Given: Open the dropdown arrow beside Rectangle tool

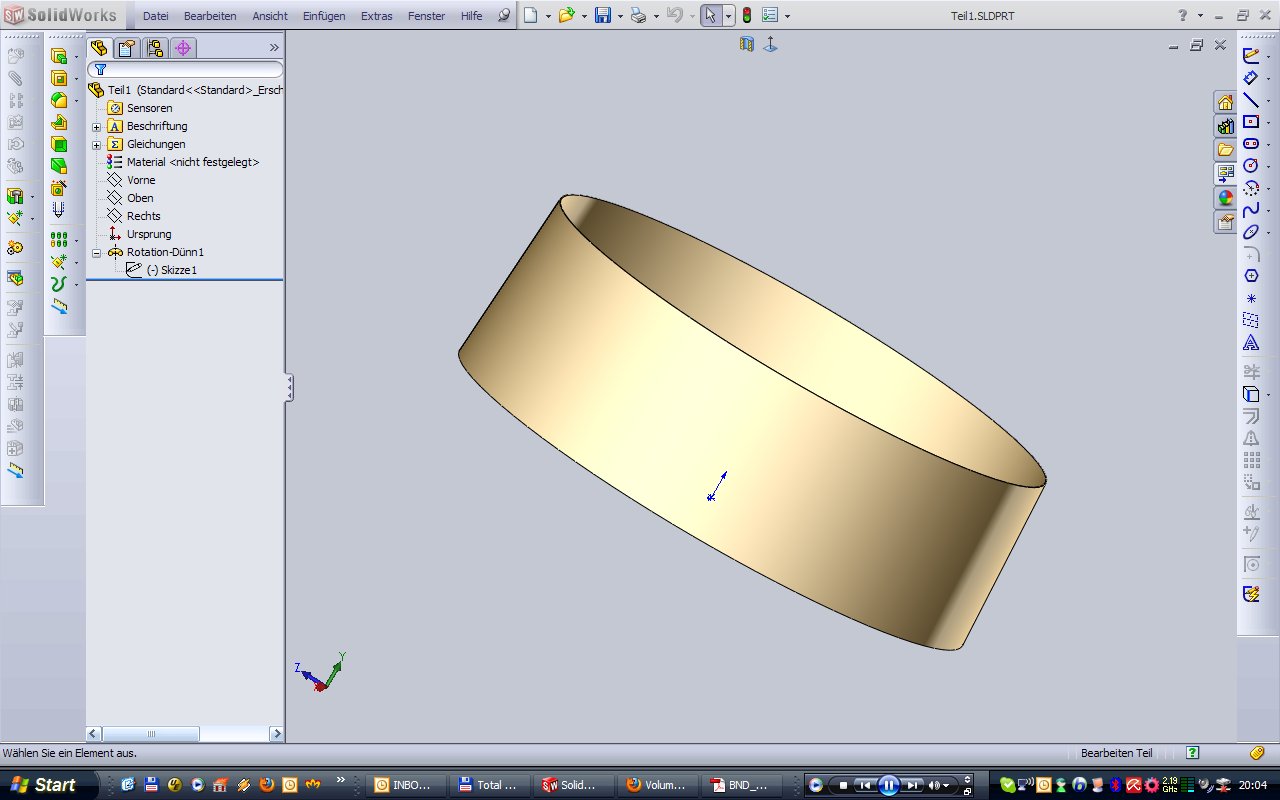Looking at the screenshot, I should [x=1267, y=123].
